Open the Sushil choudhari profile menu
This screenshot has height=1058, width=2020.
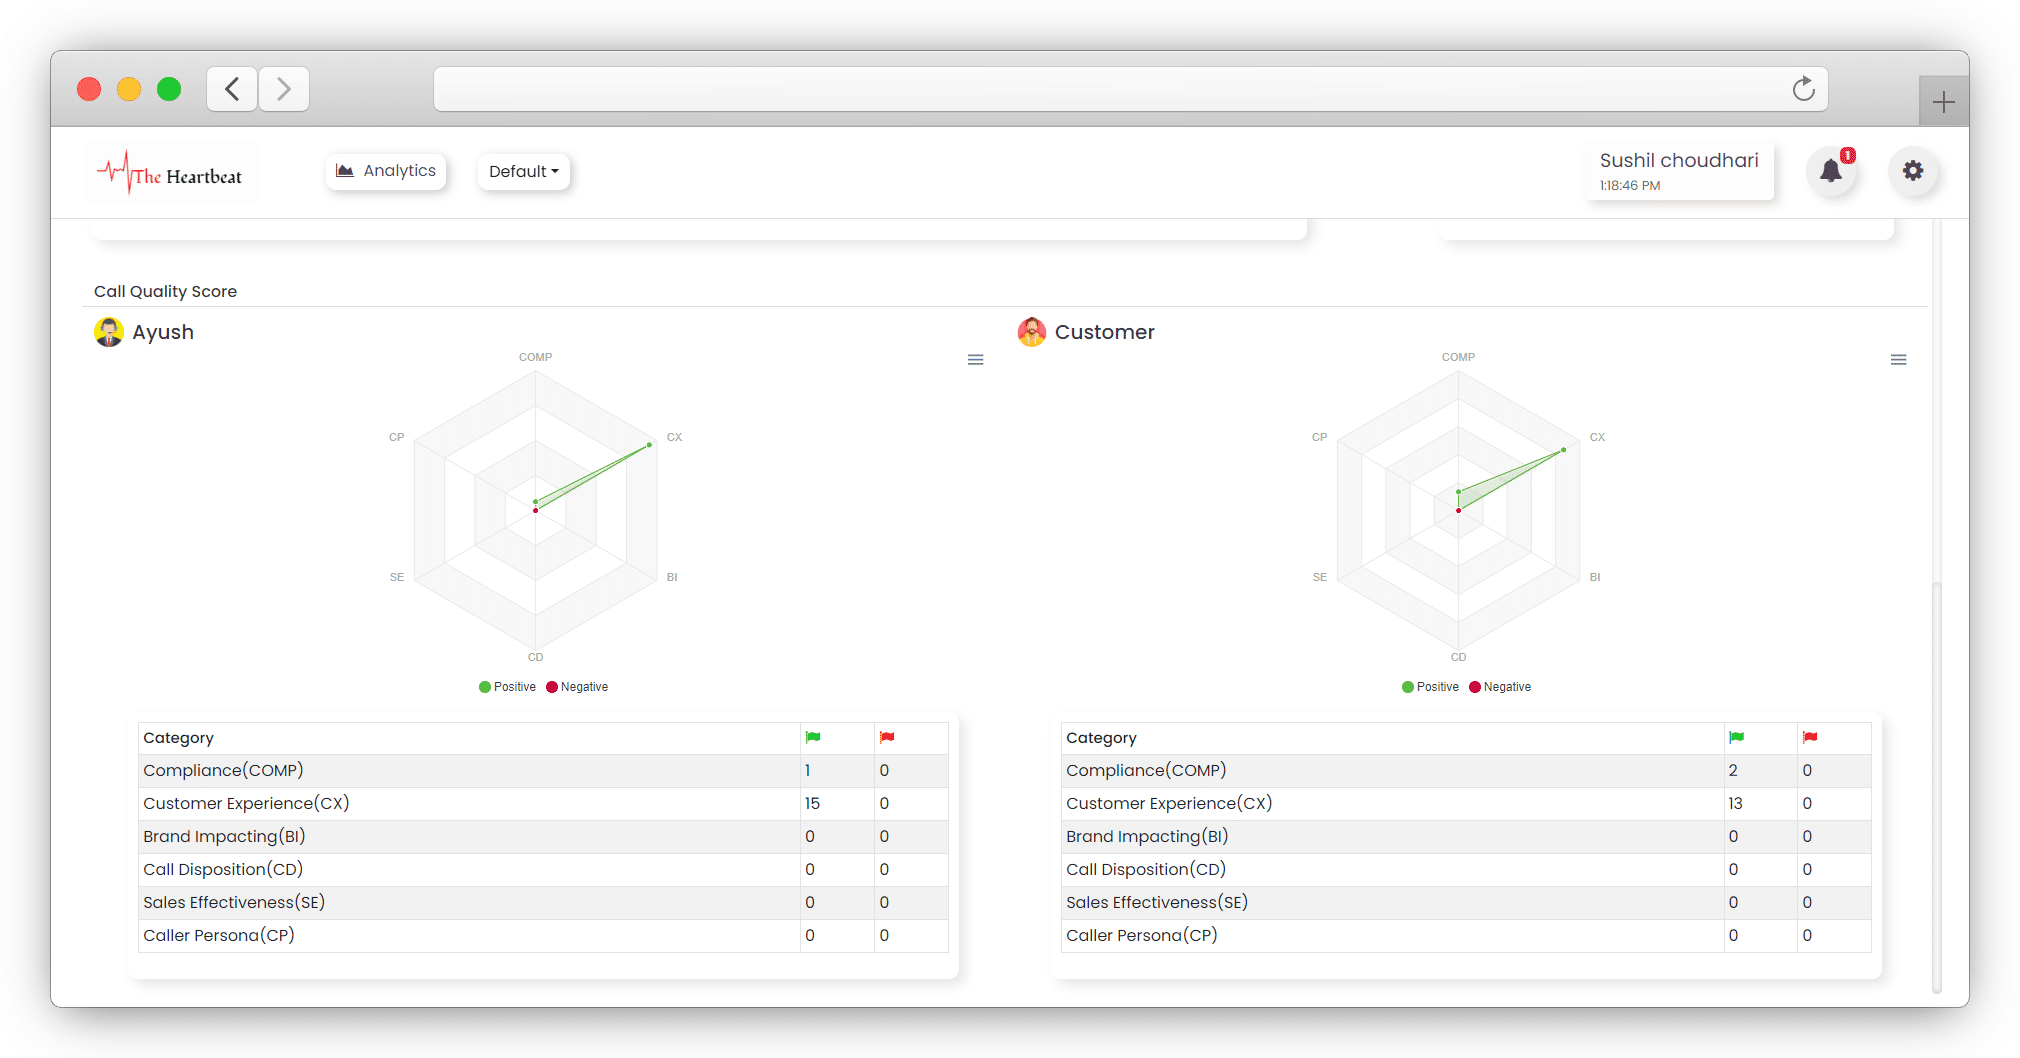pos(1678,169)
